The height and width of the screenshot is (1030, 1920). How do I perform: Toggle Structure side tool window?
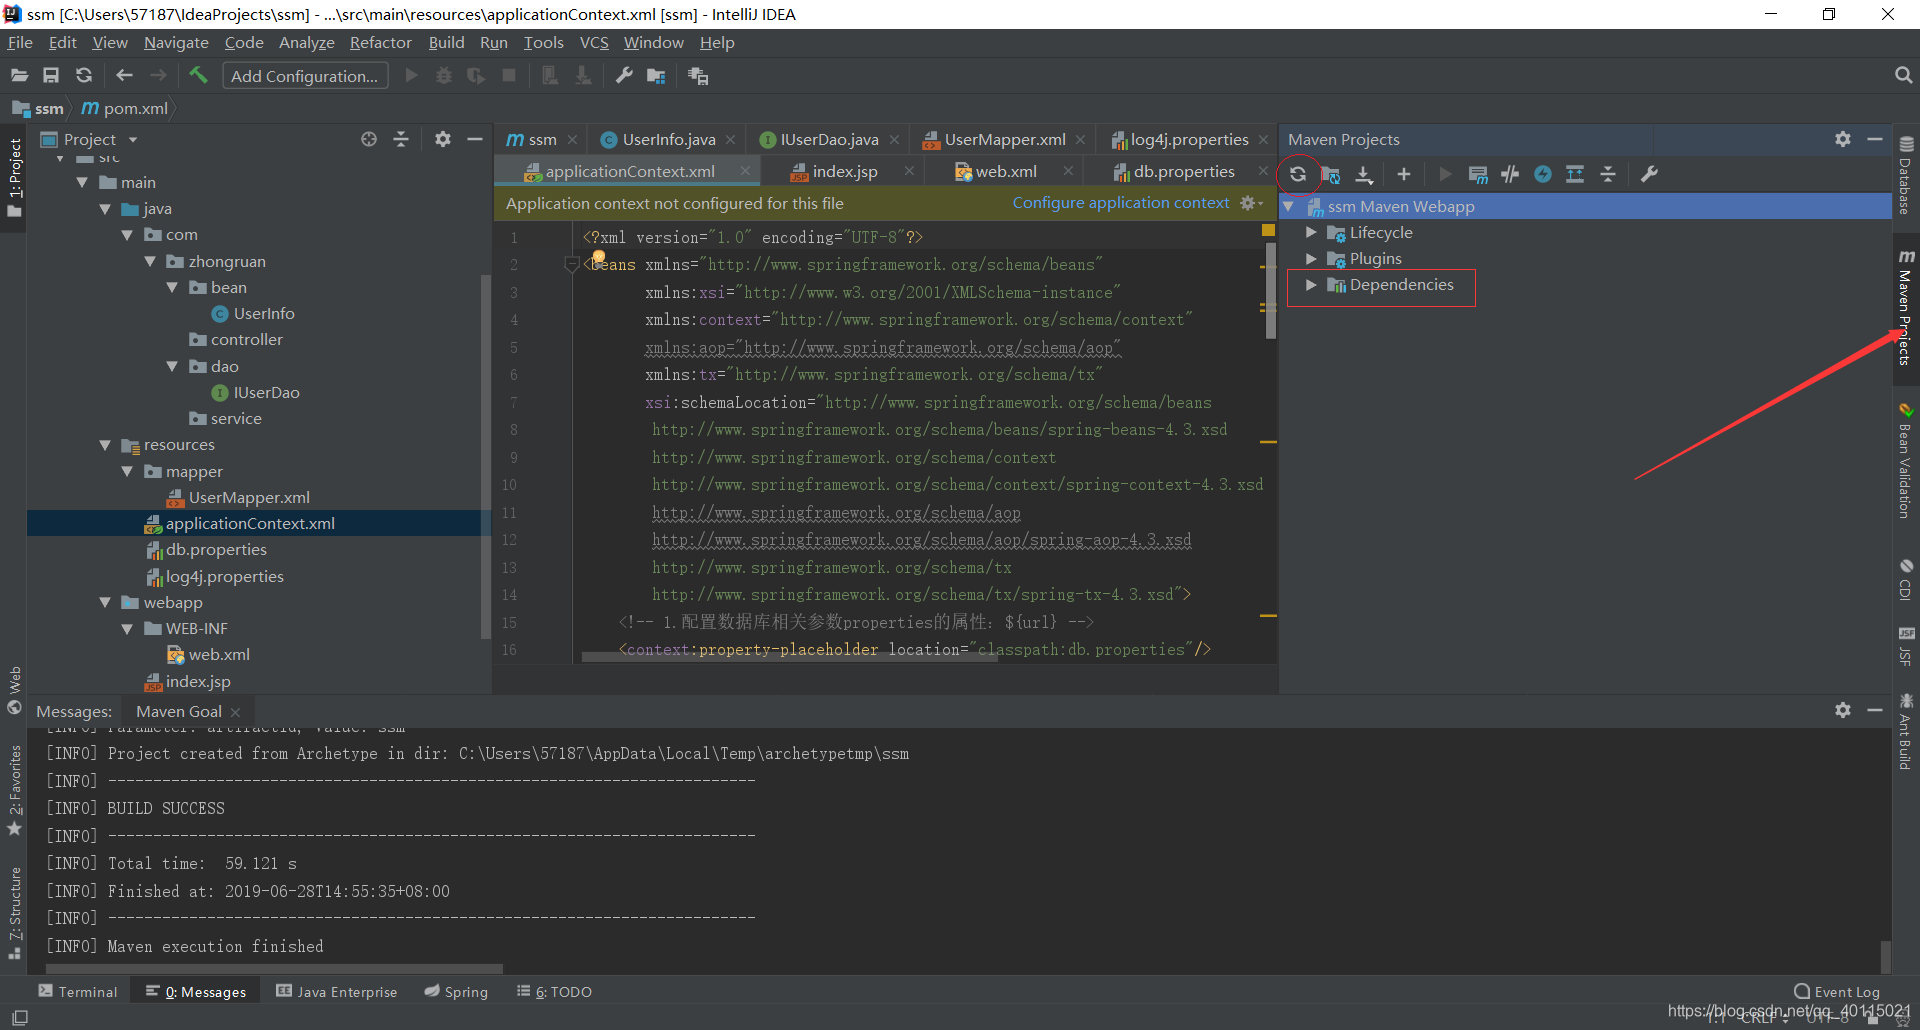(x=14, y=912)
